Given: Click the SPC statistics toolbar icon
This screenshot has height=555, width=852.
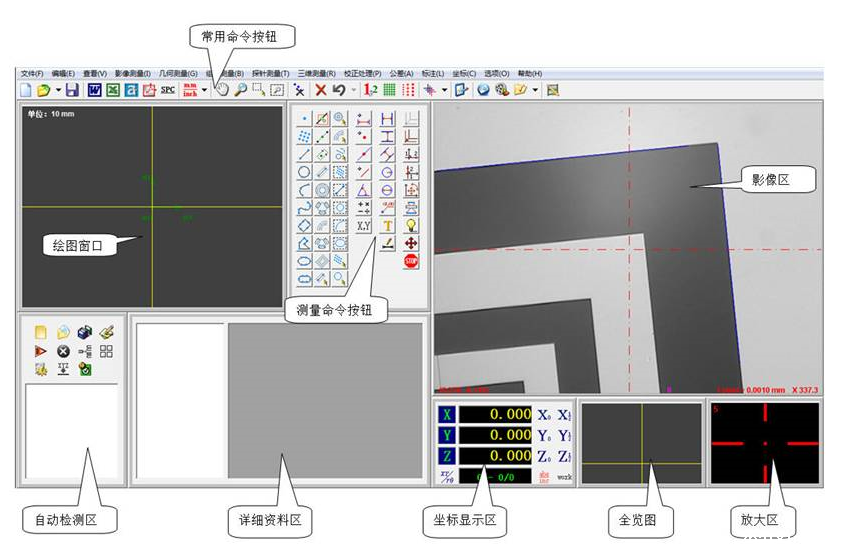Looking at the screenshot, I should [x=168, y=90].
